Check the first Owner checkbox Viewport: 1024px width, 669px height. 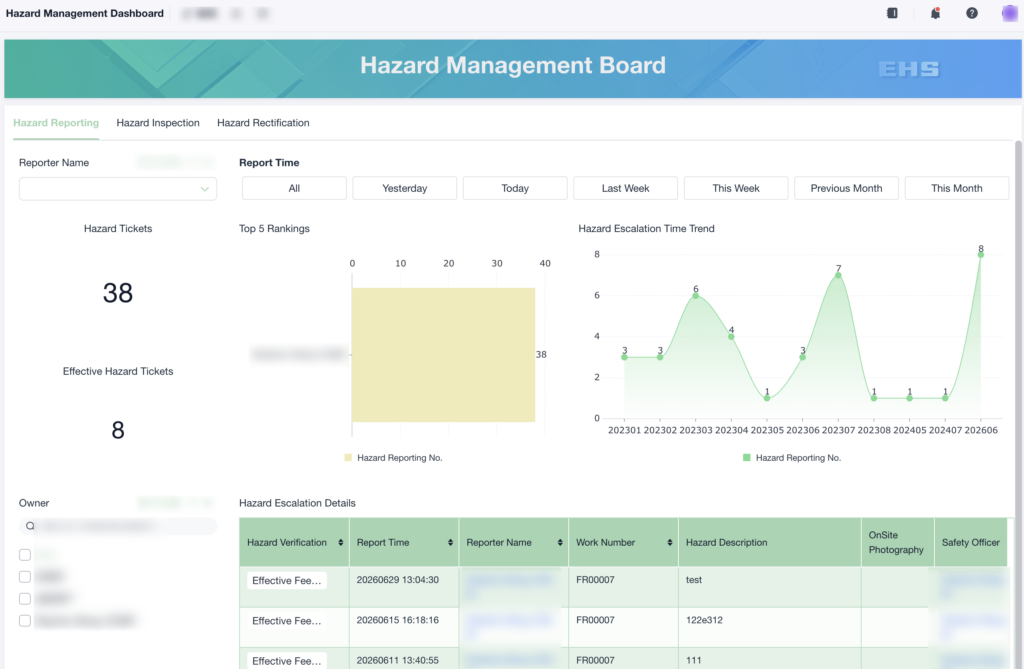pos(25,555)
